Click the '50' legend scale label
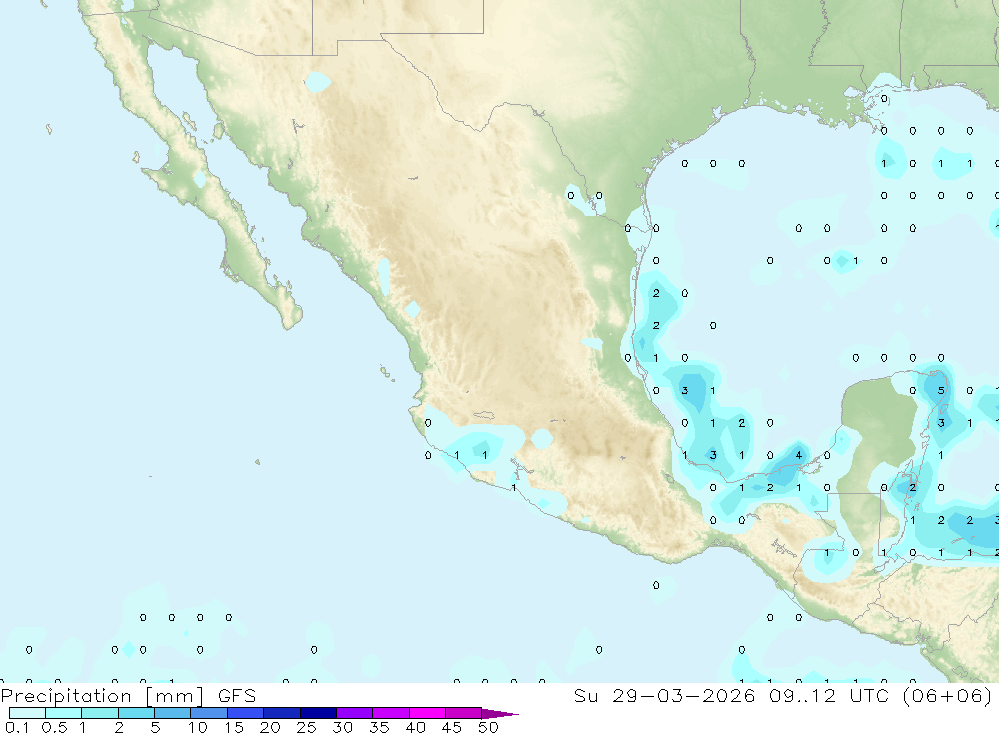Screen dimensions: 1000x733 [489, 727]
